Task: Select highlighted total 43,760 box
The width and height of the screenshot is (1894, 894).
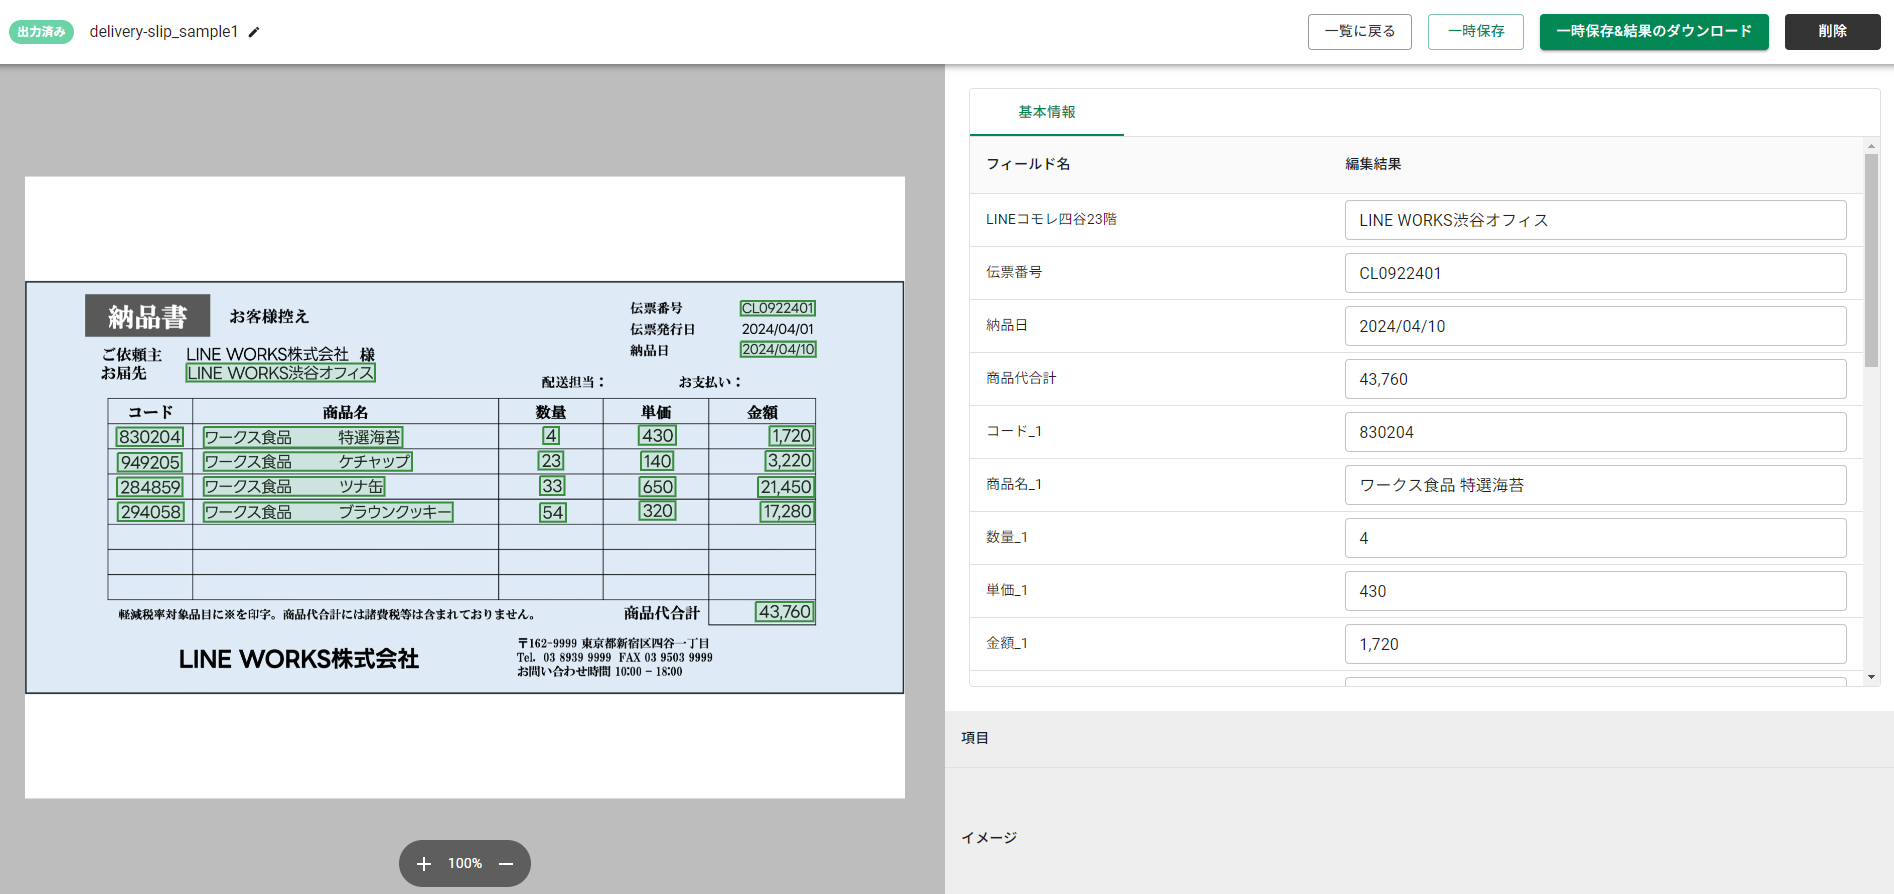Action: [785, 612]
